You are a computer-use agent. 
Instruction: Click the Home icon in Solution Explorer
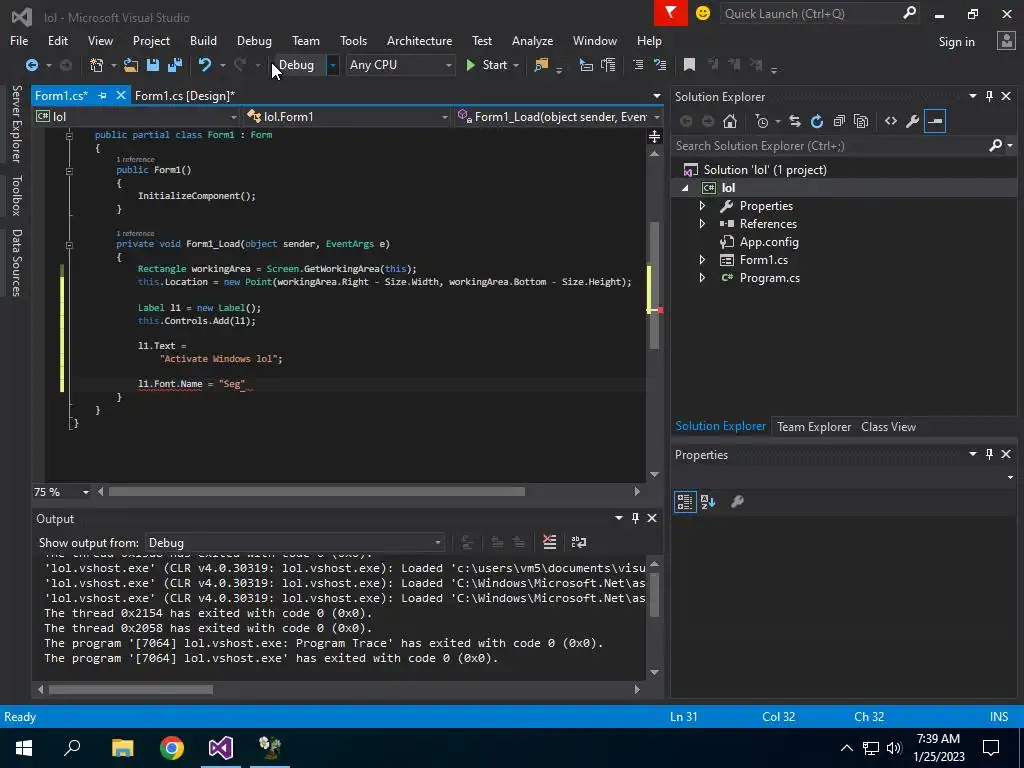730,121
